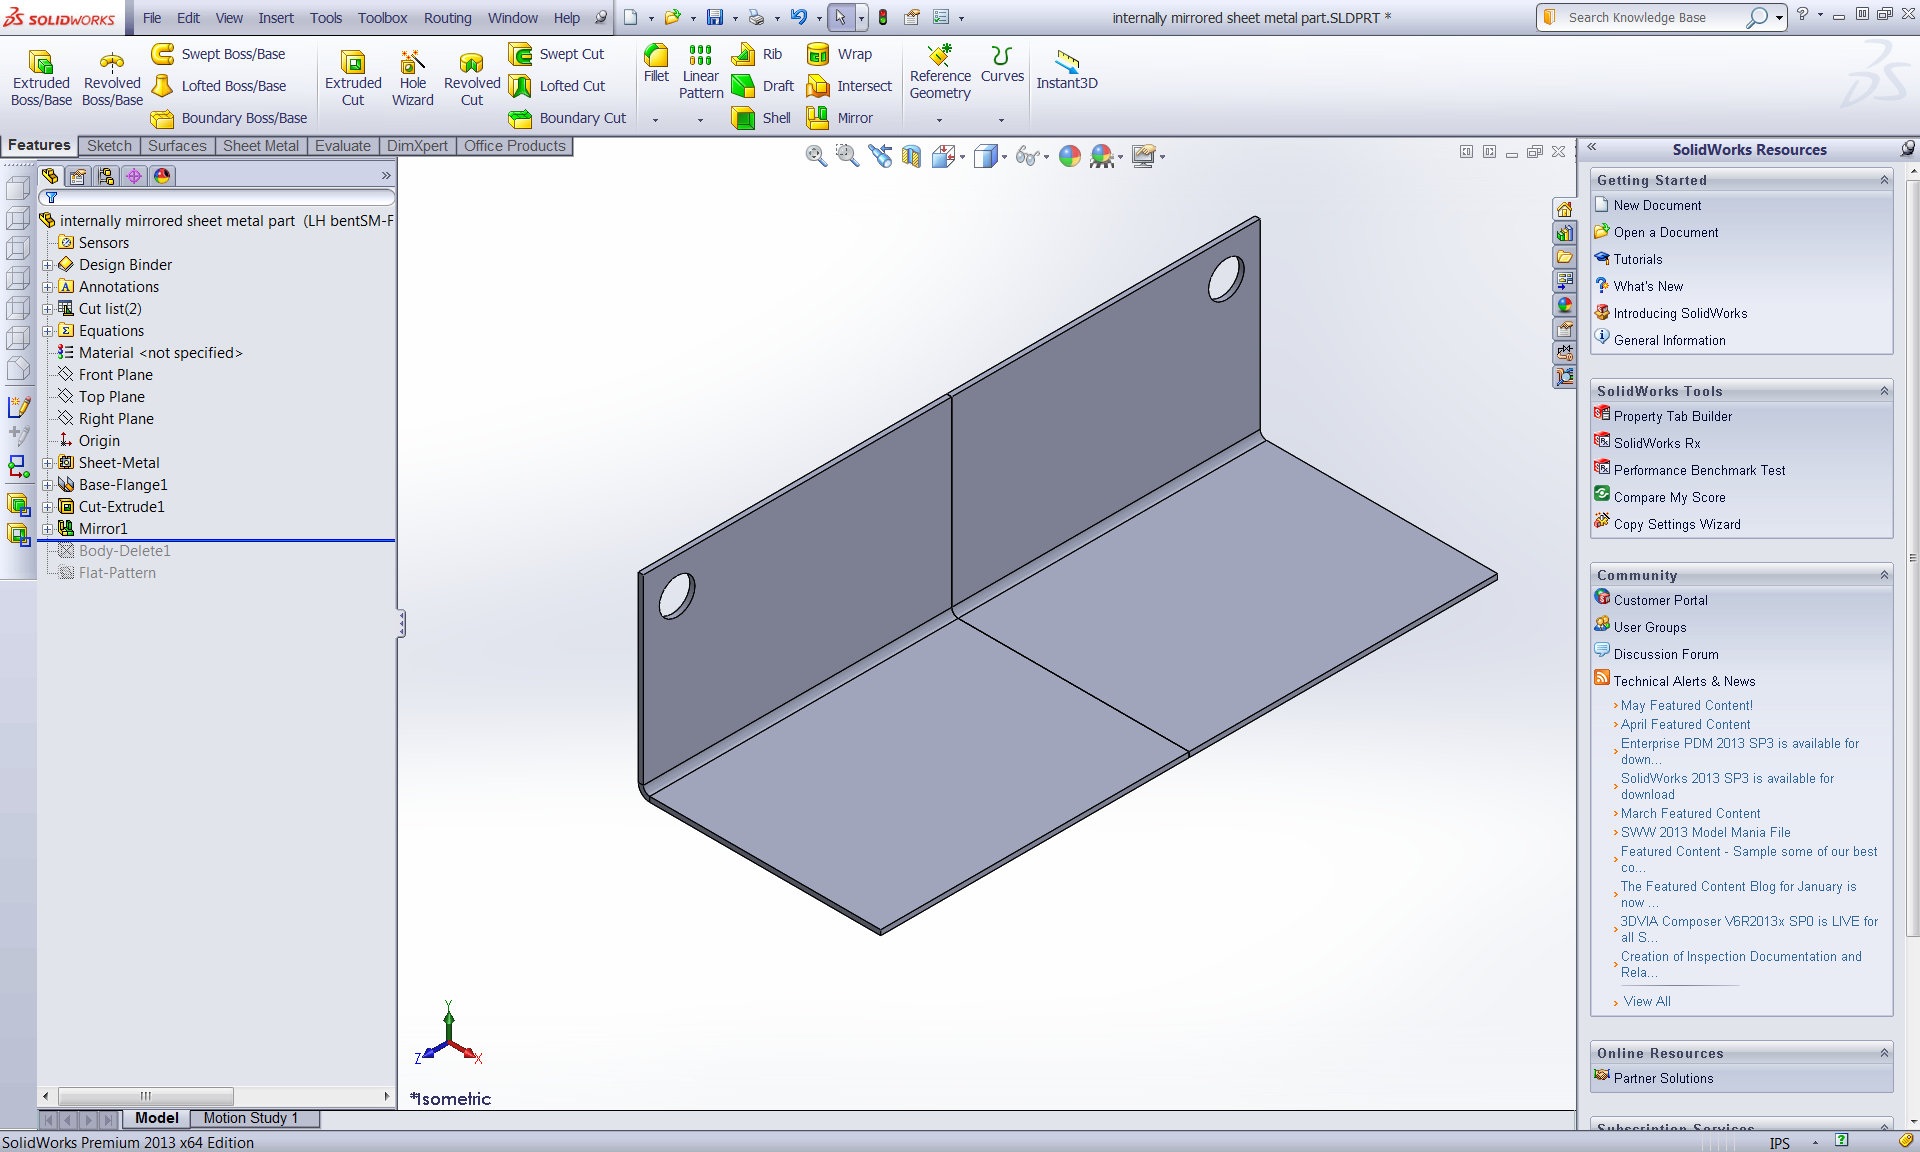1920x1152 pixels.
Task: Click the Lofted Cut tool
Action: point(557,86)
